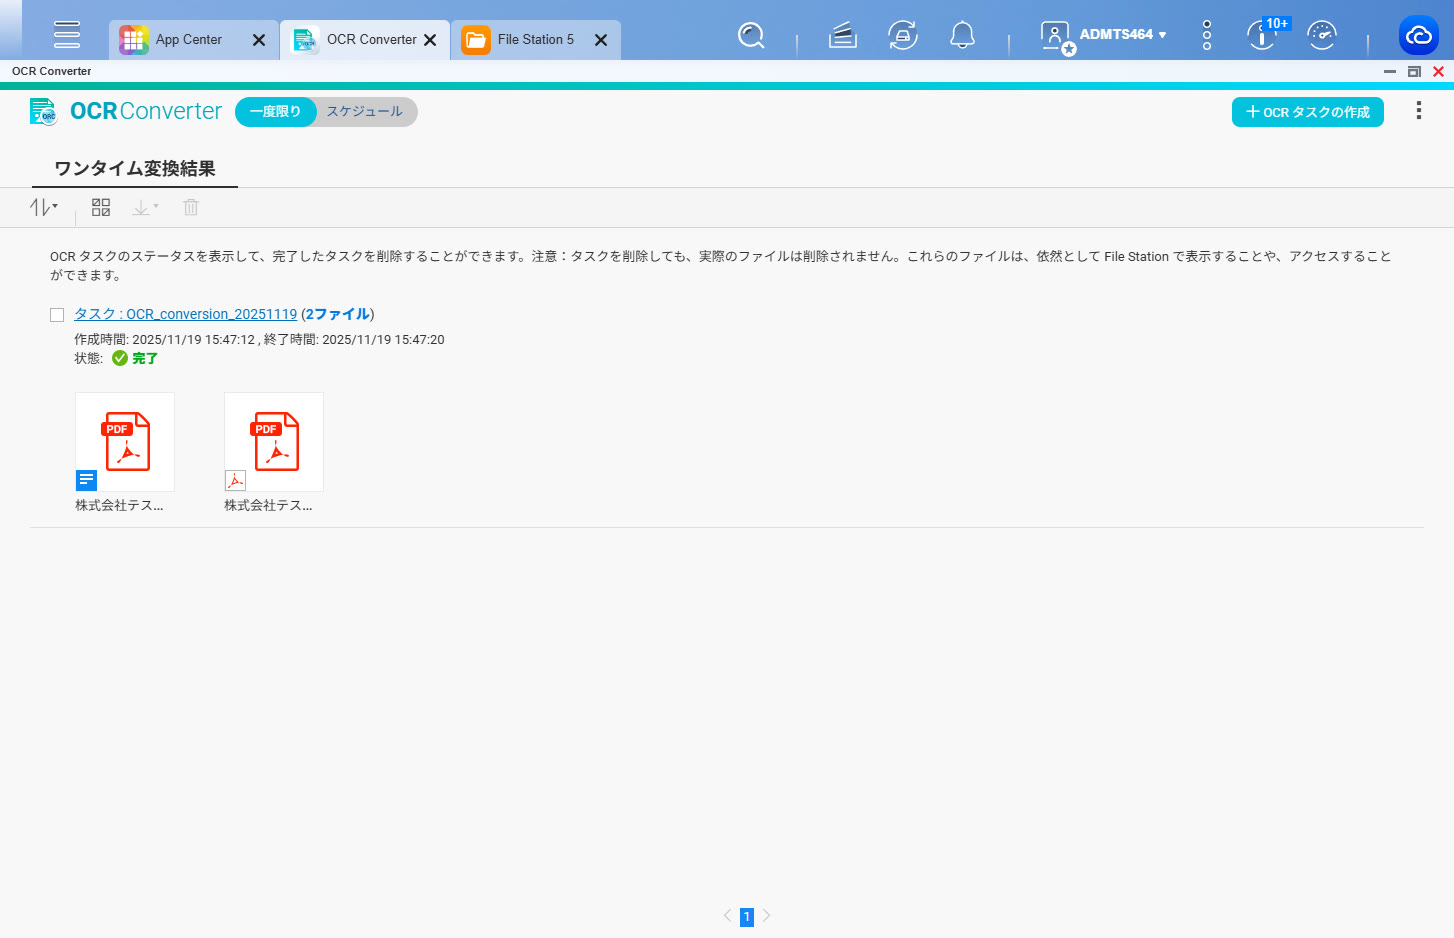1454x938 pixels.
Task: Click the delete trash can icon in toolbar
Action: (x=191, y=207)
